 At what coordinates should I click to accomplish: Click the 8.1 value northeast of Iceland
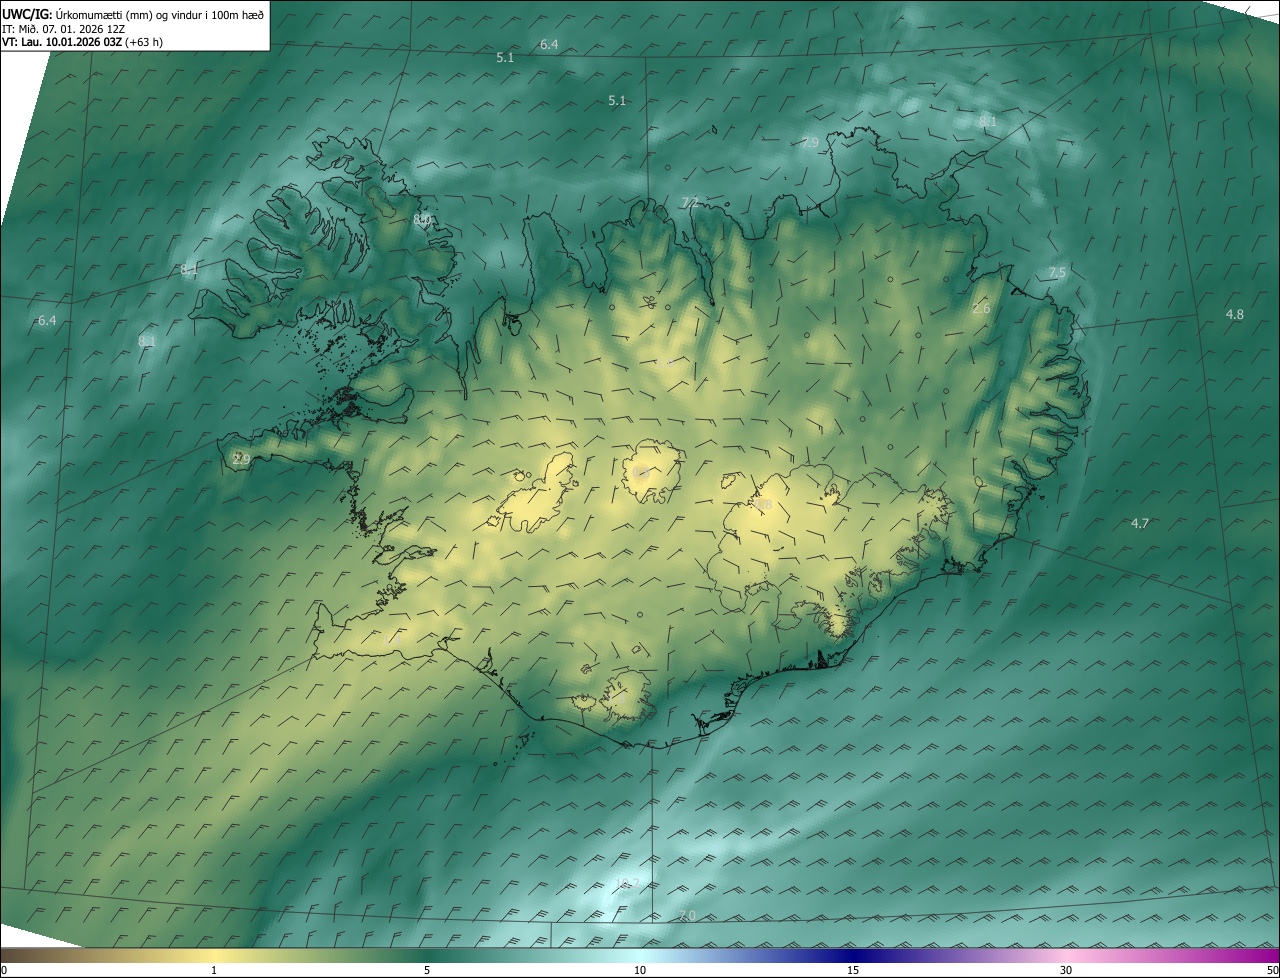pyautogui.click(x=987, y=121)
